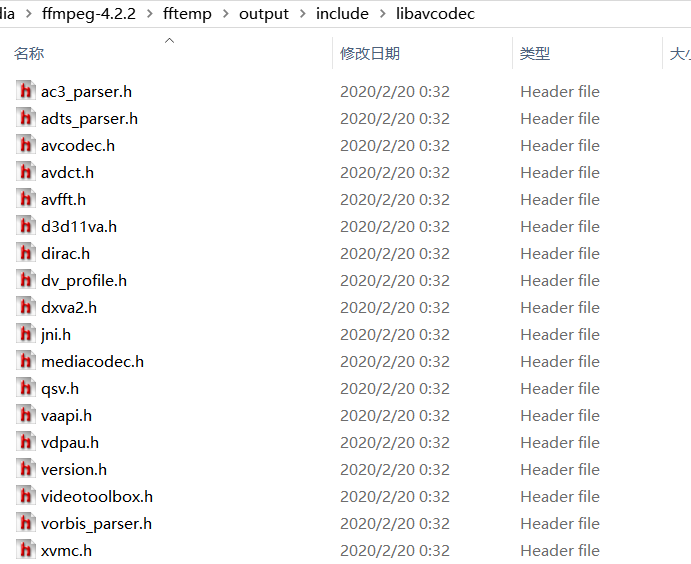Click the avfft.h file icon
Screen dimensions: 691x564
[x=26, y=199]
